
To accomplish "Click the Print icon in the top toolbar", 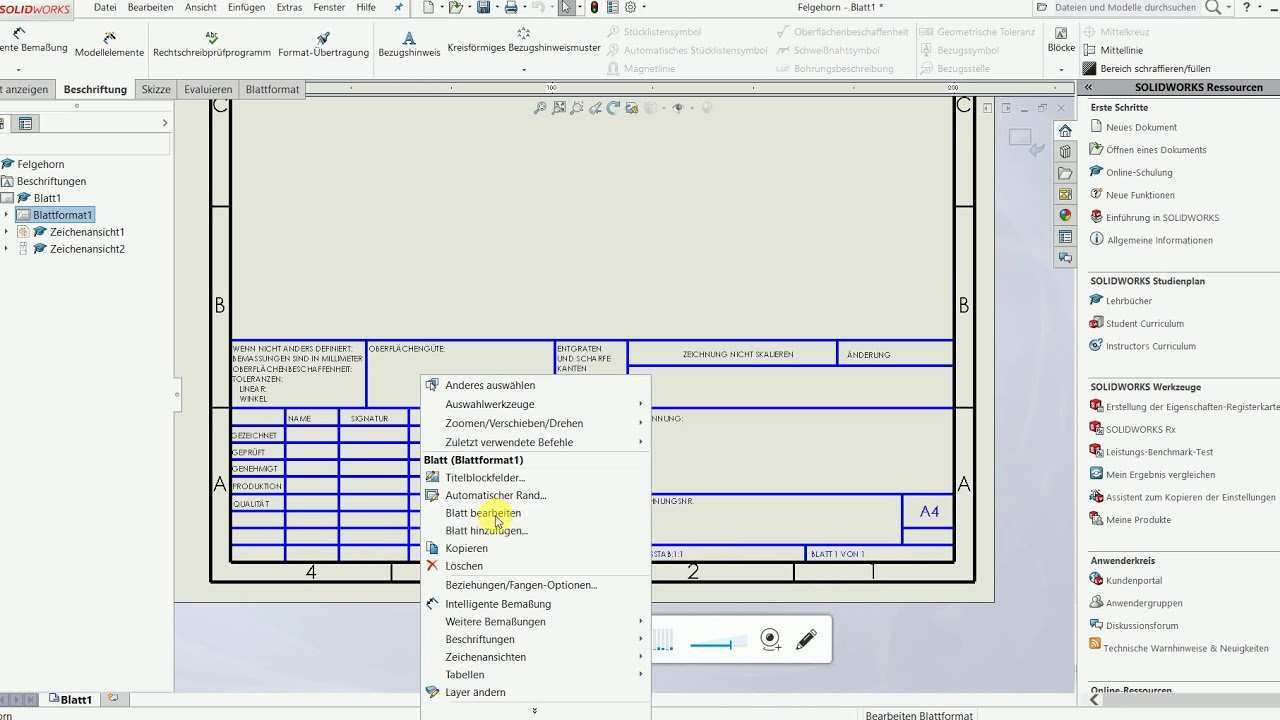I will point(511,8).
